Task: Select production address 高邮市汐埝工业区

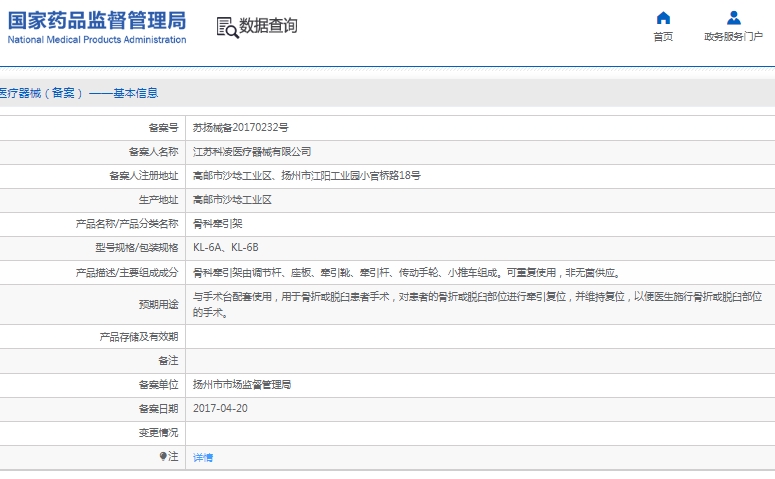Action: (x=232, y=200)
